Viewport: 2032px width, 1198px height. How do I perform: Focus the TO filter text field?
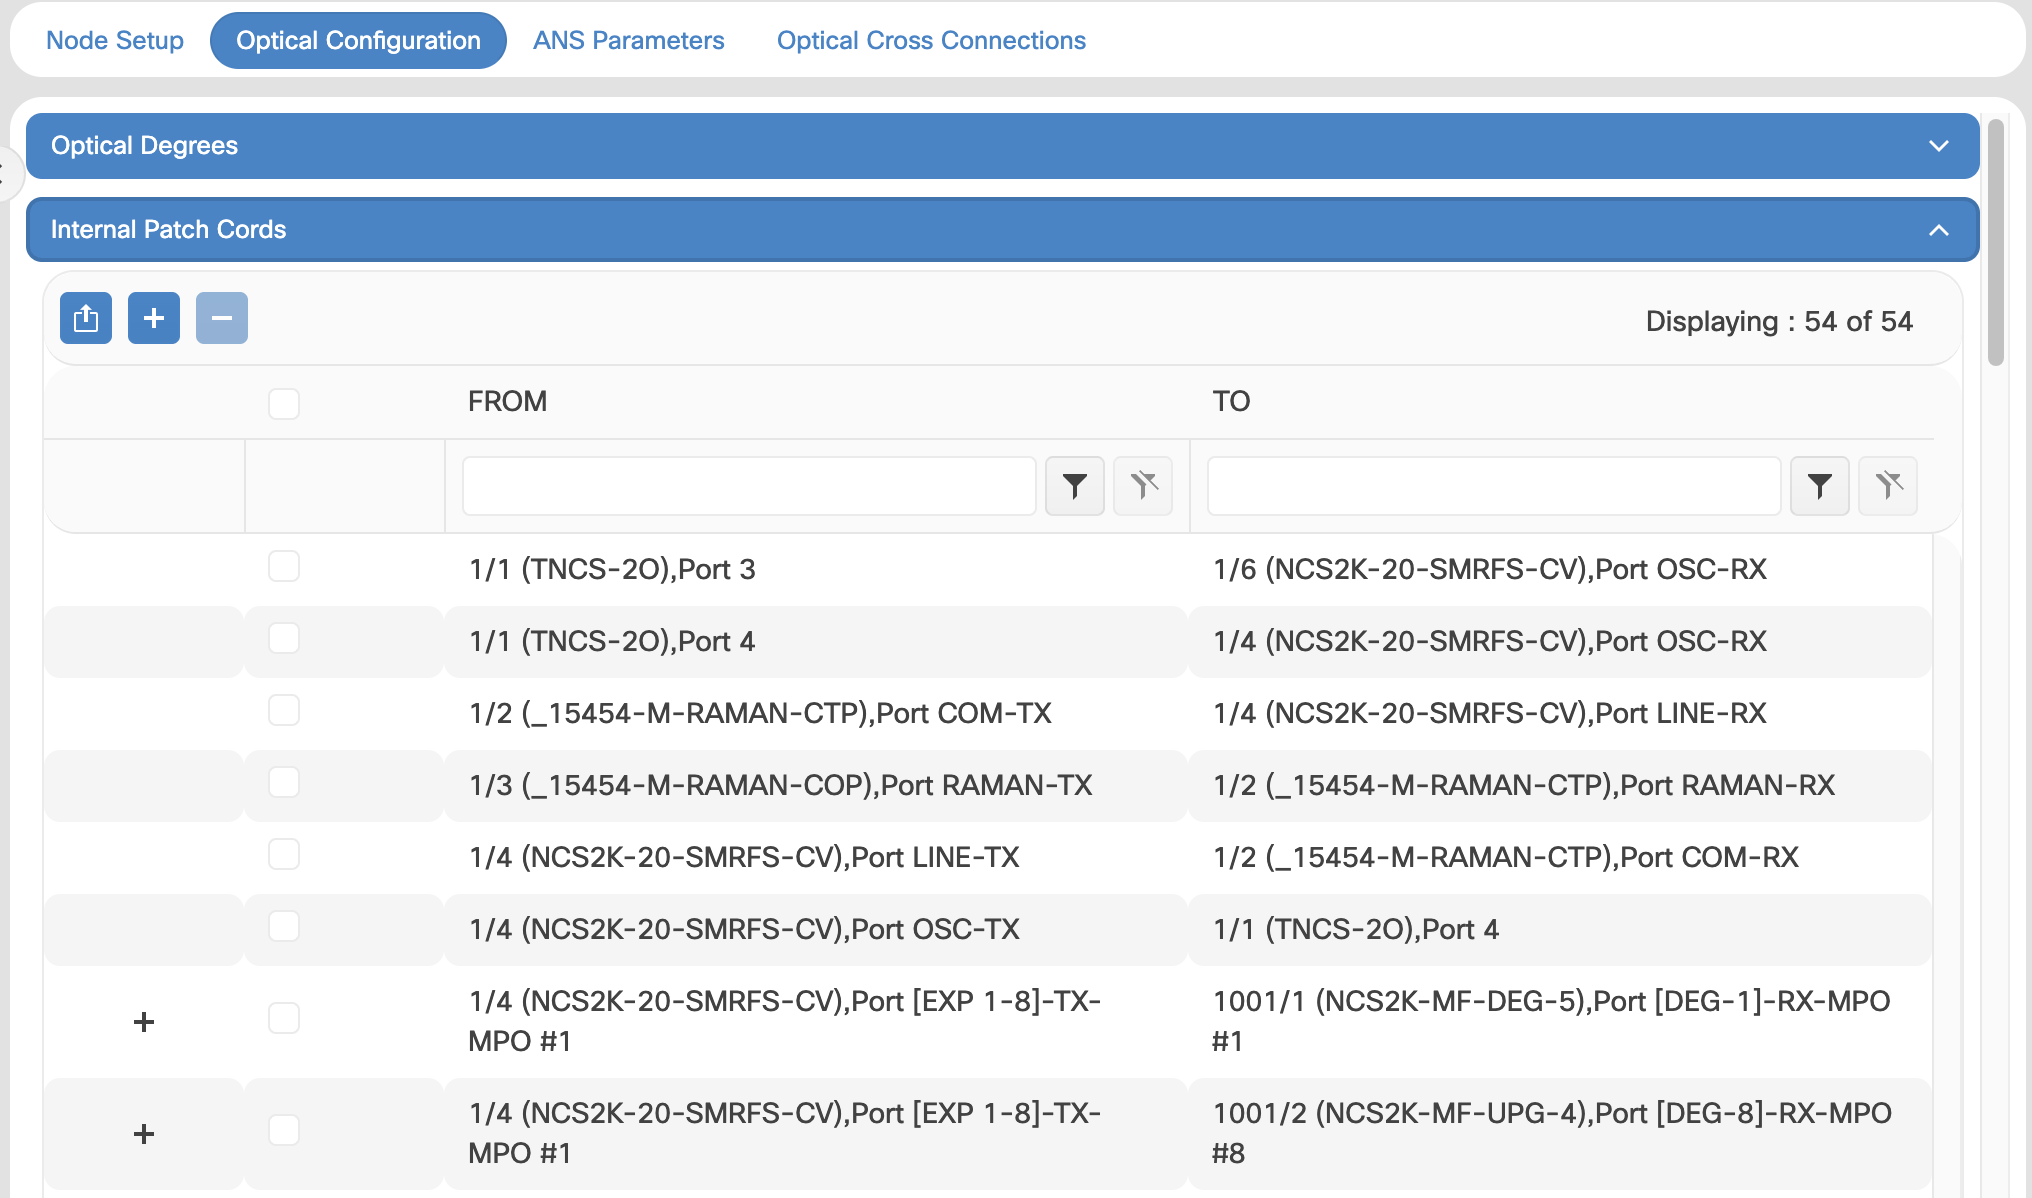[1494, 486]
